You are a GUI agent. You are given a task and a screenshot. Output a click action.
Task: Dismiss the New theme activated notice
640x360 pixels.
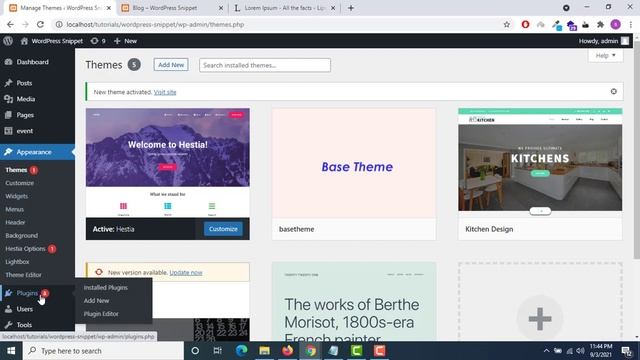[x=613, y=91]
